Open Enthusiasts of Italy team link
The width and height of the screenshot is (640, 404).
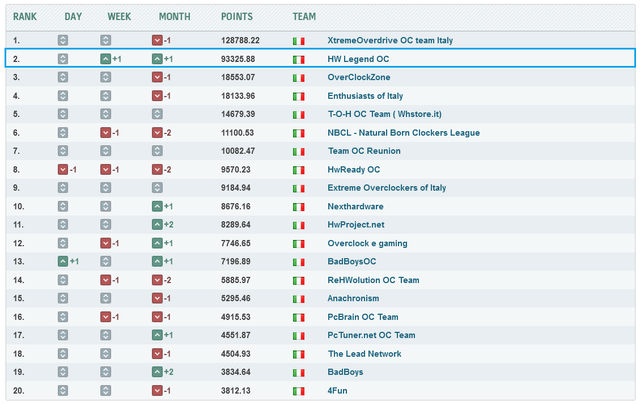[365, 96]
